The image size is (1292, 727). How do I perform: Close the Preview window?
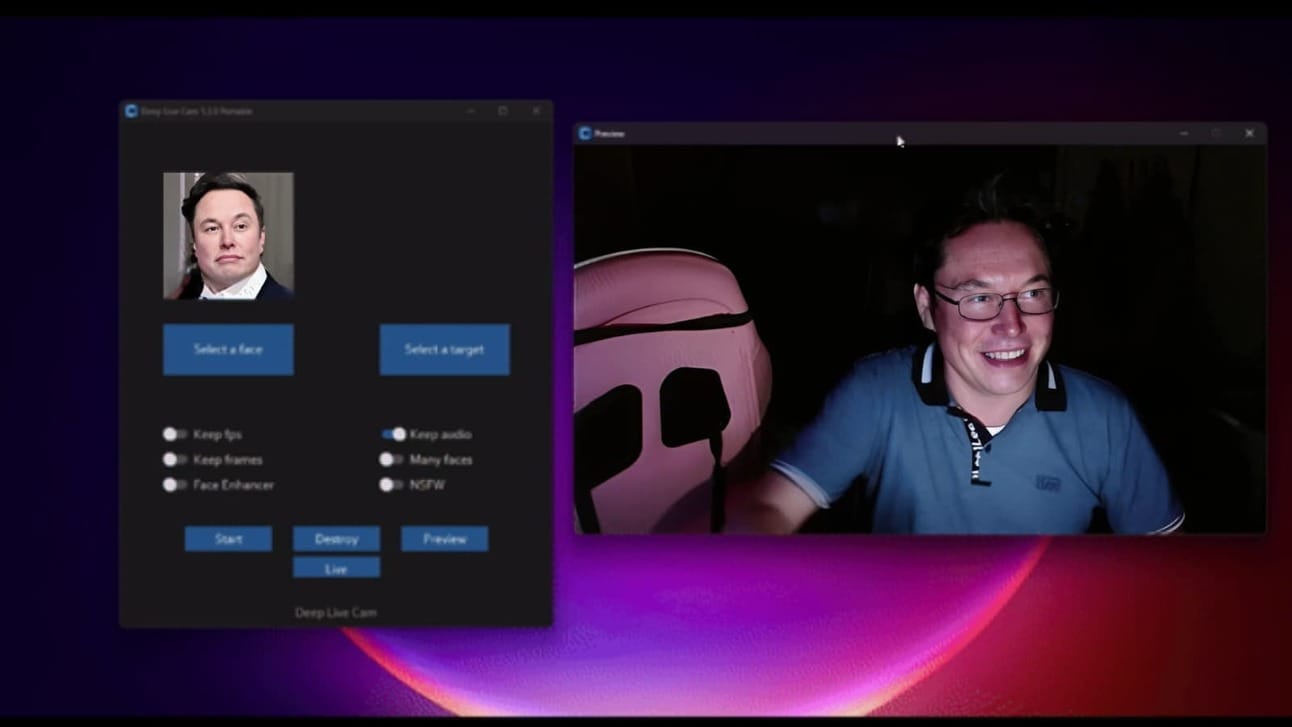click(1249, 133)
